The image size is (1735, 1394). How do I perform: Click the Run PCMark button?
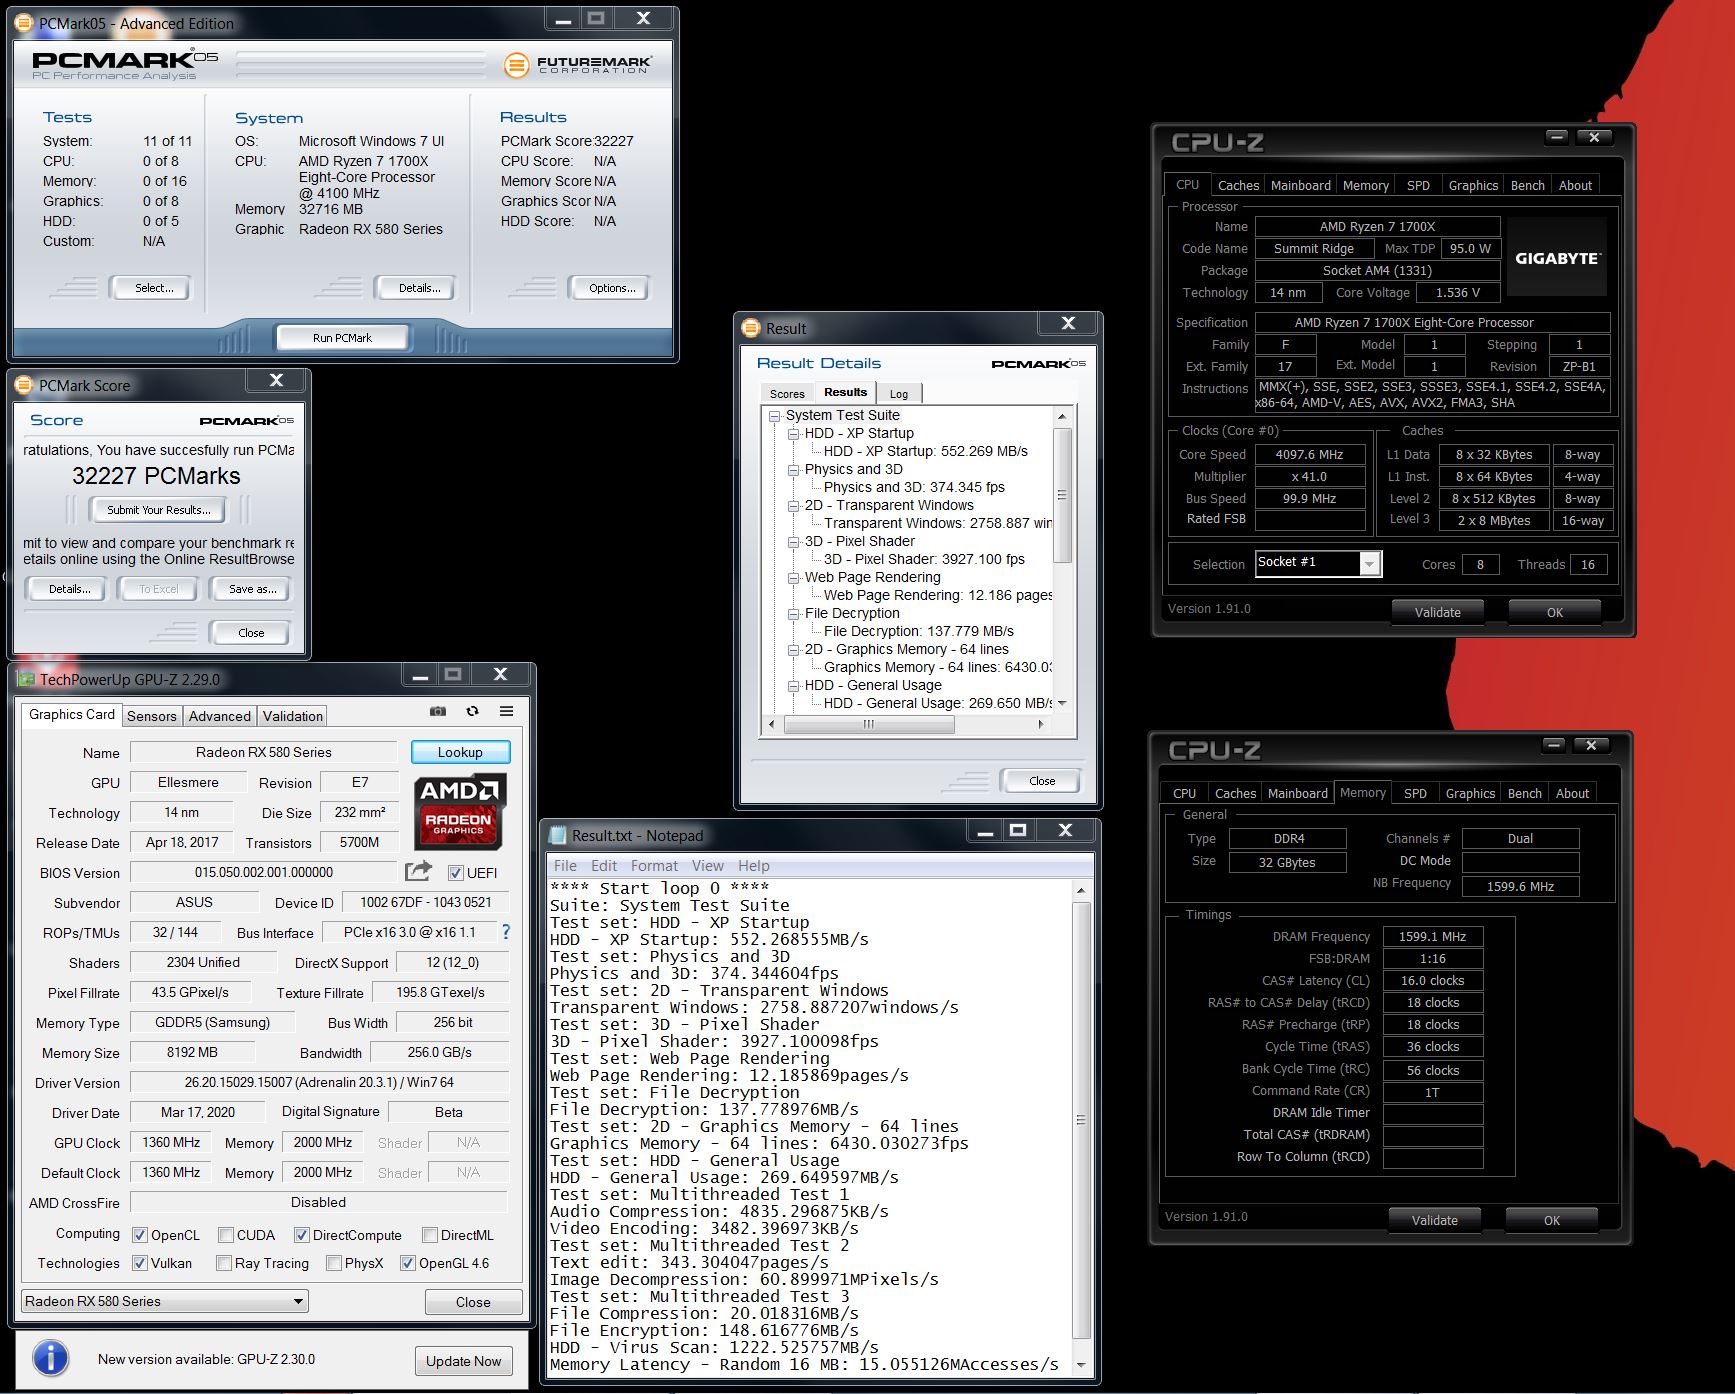coord(342,338)
